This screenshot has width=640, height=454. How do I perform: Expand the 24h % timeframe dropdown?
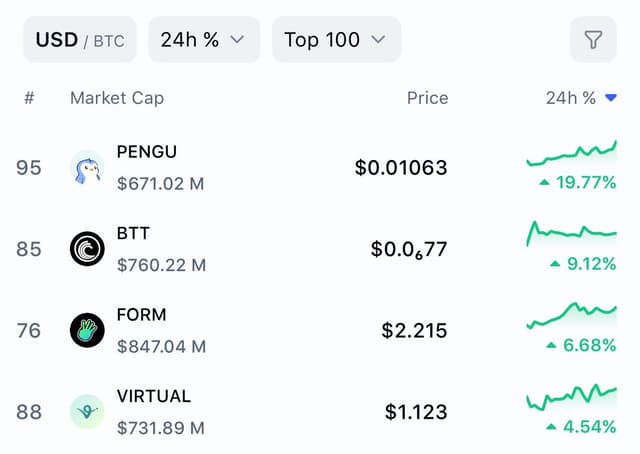[x=204, y=40]
